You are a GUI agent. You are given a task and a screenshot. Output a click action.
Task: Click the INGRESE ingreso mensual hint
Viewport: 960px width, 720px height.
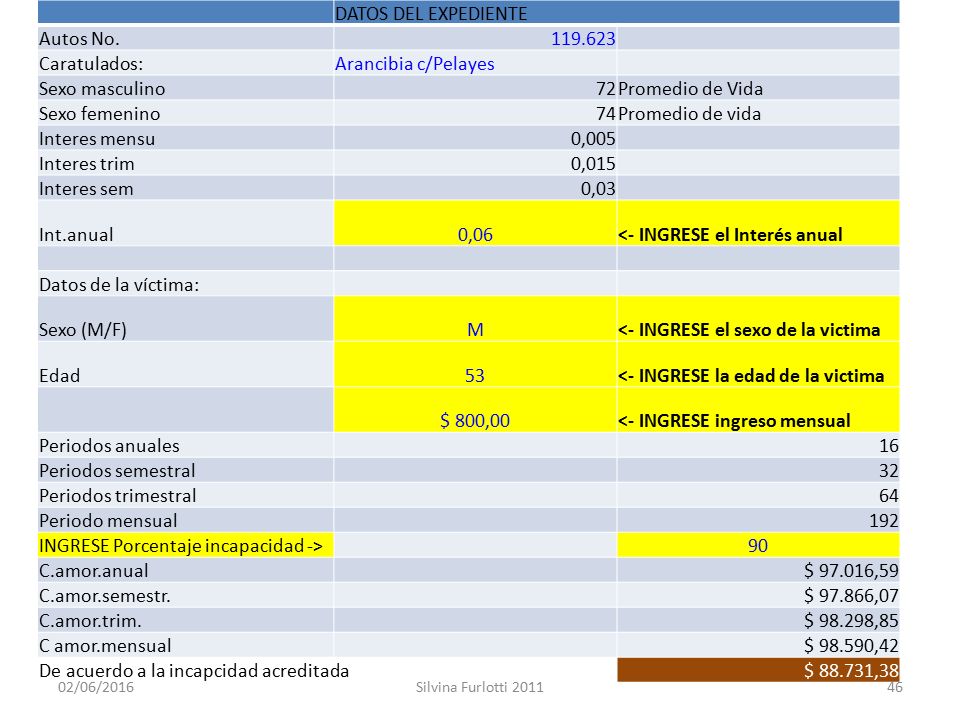[734, 421]
